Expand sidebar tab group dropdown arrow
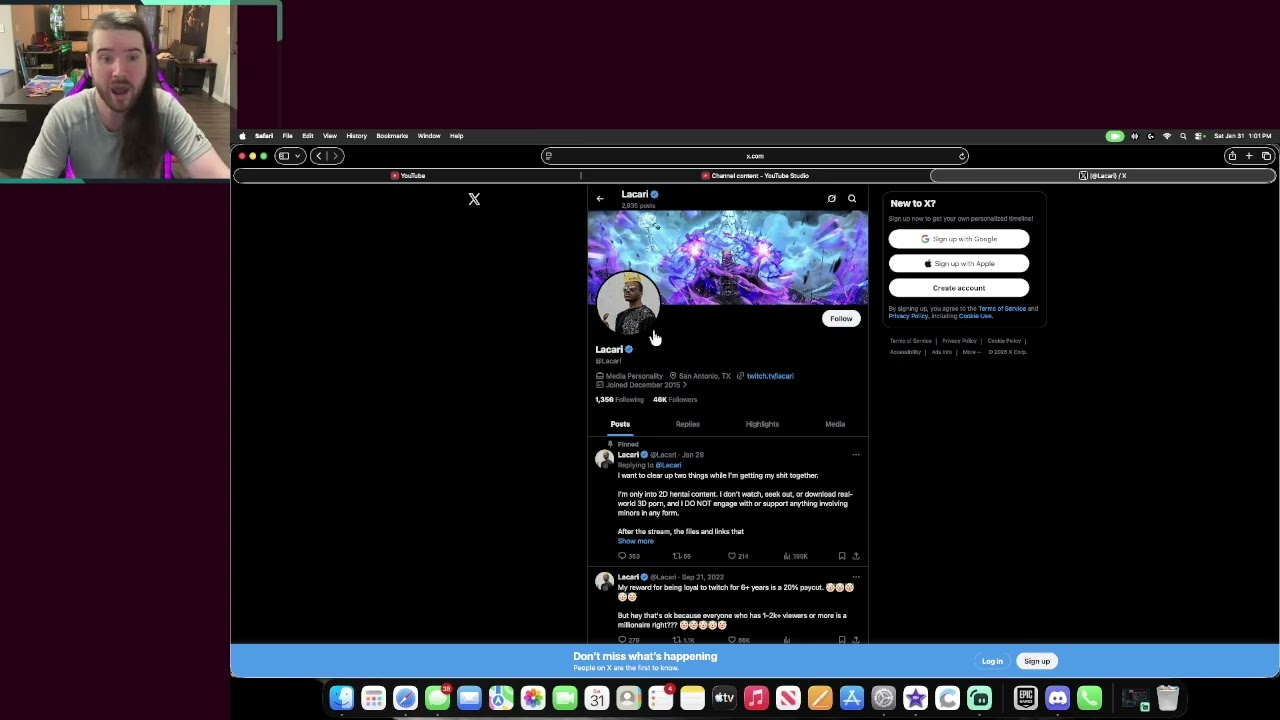 click(297, 156)
